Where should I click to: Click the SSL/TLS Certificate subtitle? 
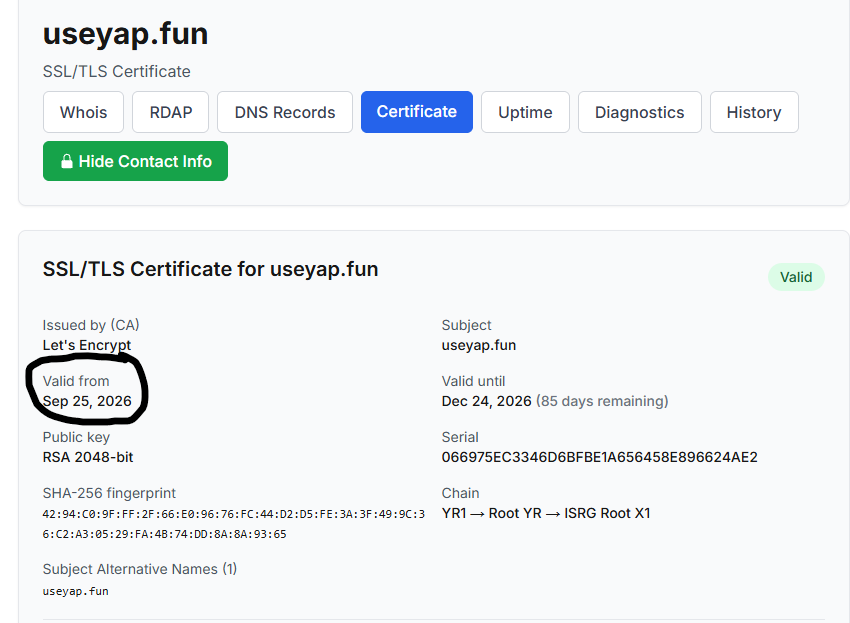[117, 72]
